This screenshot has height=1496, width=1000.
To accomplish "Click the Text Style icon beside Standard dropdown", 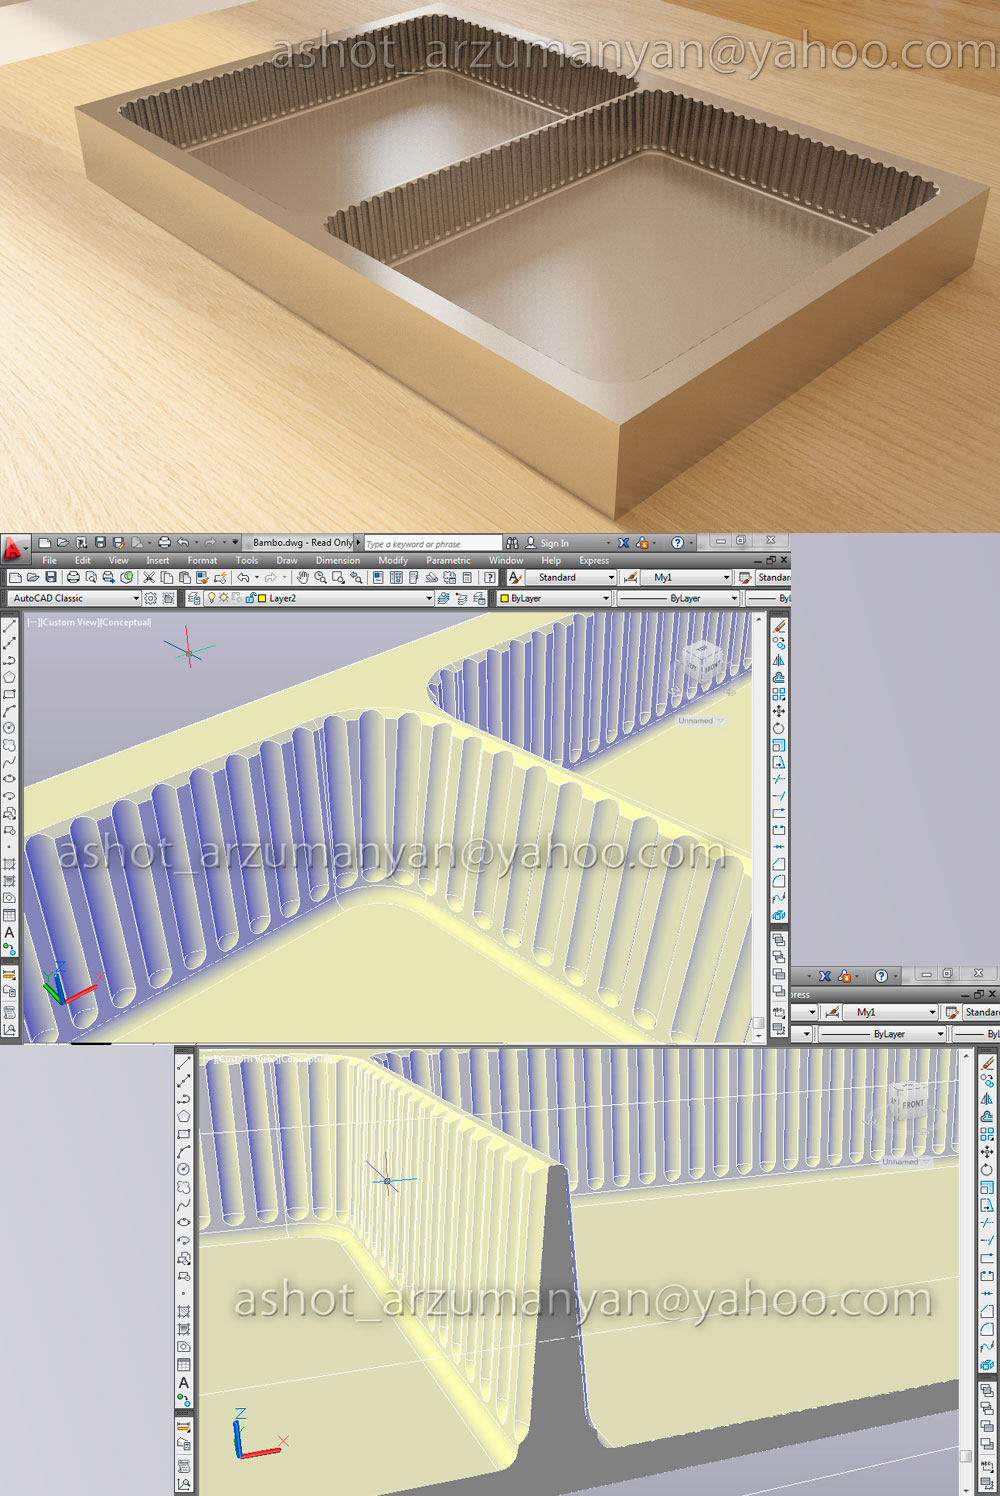I will 515,577.
